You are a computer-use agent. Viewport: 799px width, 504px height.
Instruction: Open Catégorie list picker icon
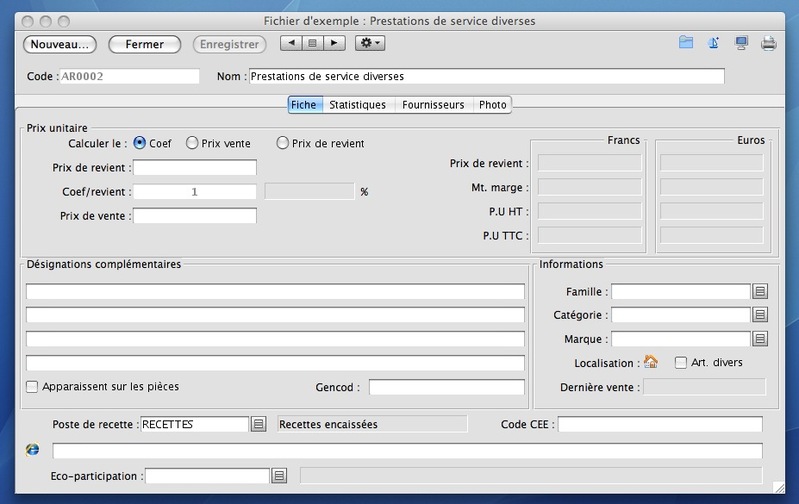[x=760, y=315]
